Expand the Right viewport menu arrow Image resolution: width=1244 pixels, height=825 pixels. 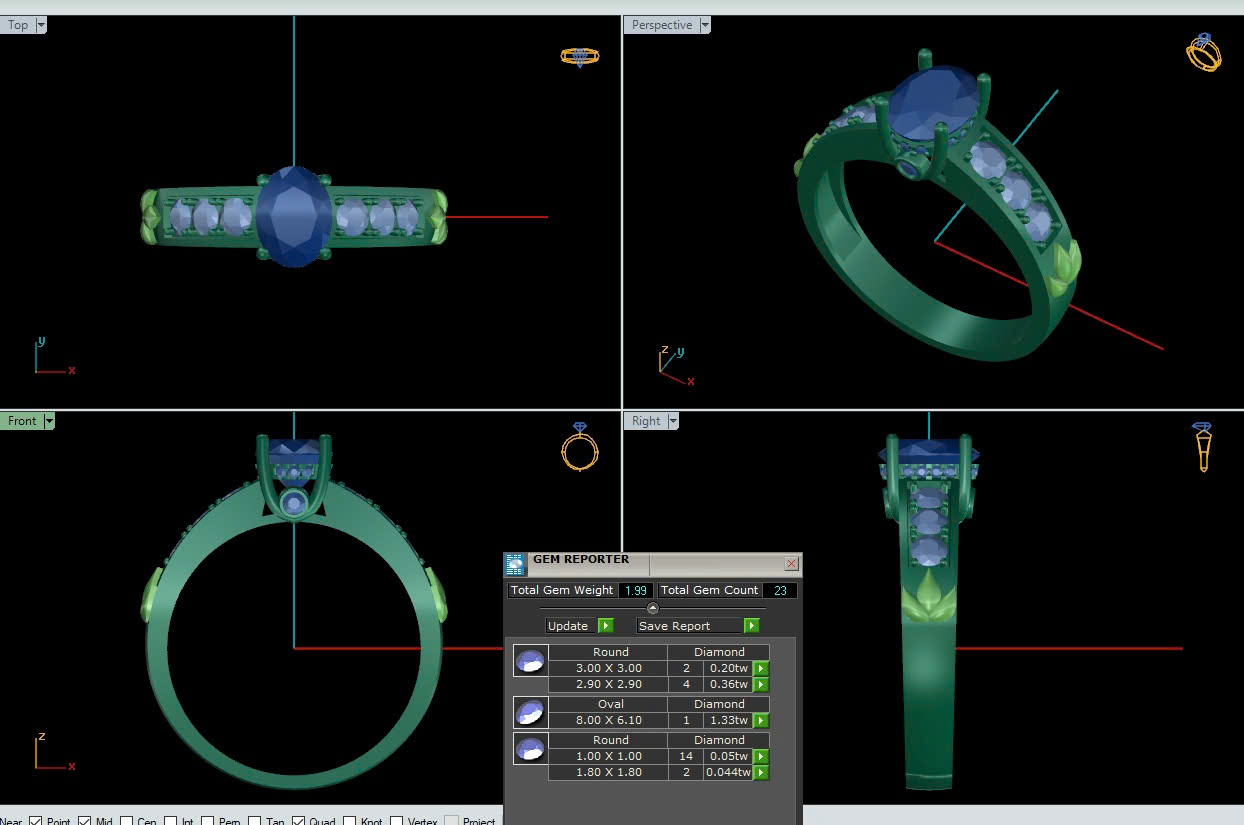click(672, 421)
